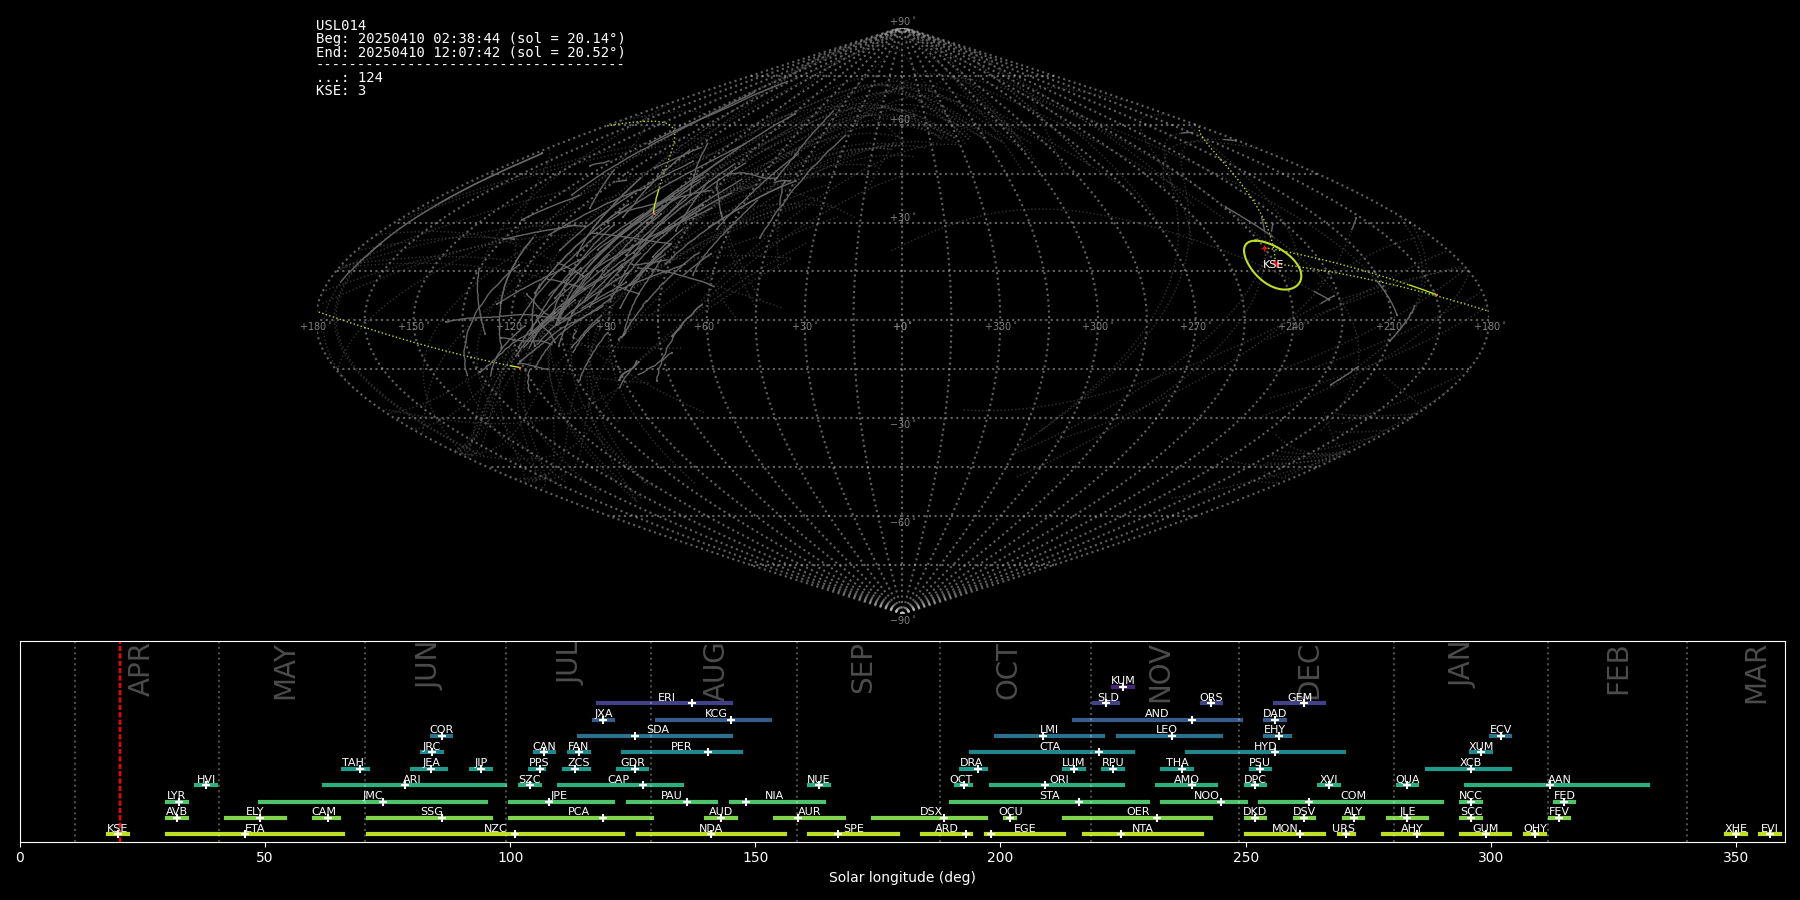The height and width of the screenshot is (900, 1800).
Task: Click the HYD shower label
Action: point(1265,747)
